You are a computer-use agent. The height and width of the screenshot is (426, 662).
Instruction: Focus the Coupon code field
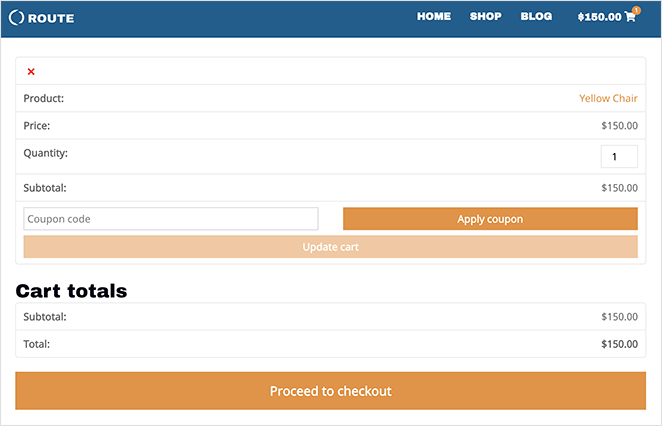tap(171, 219)
